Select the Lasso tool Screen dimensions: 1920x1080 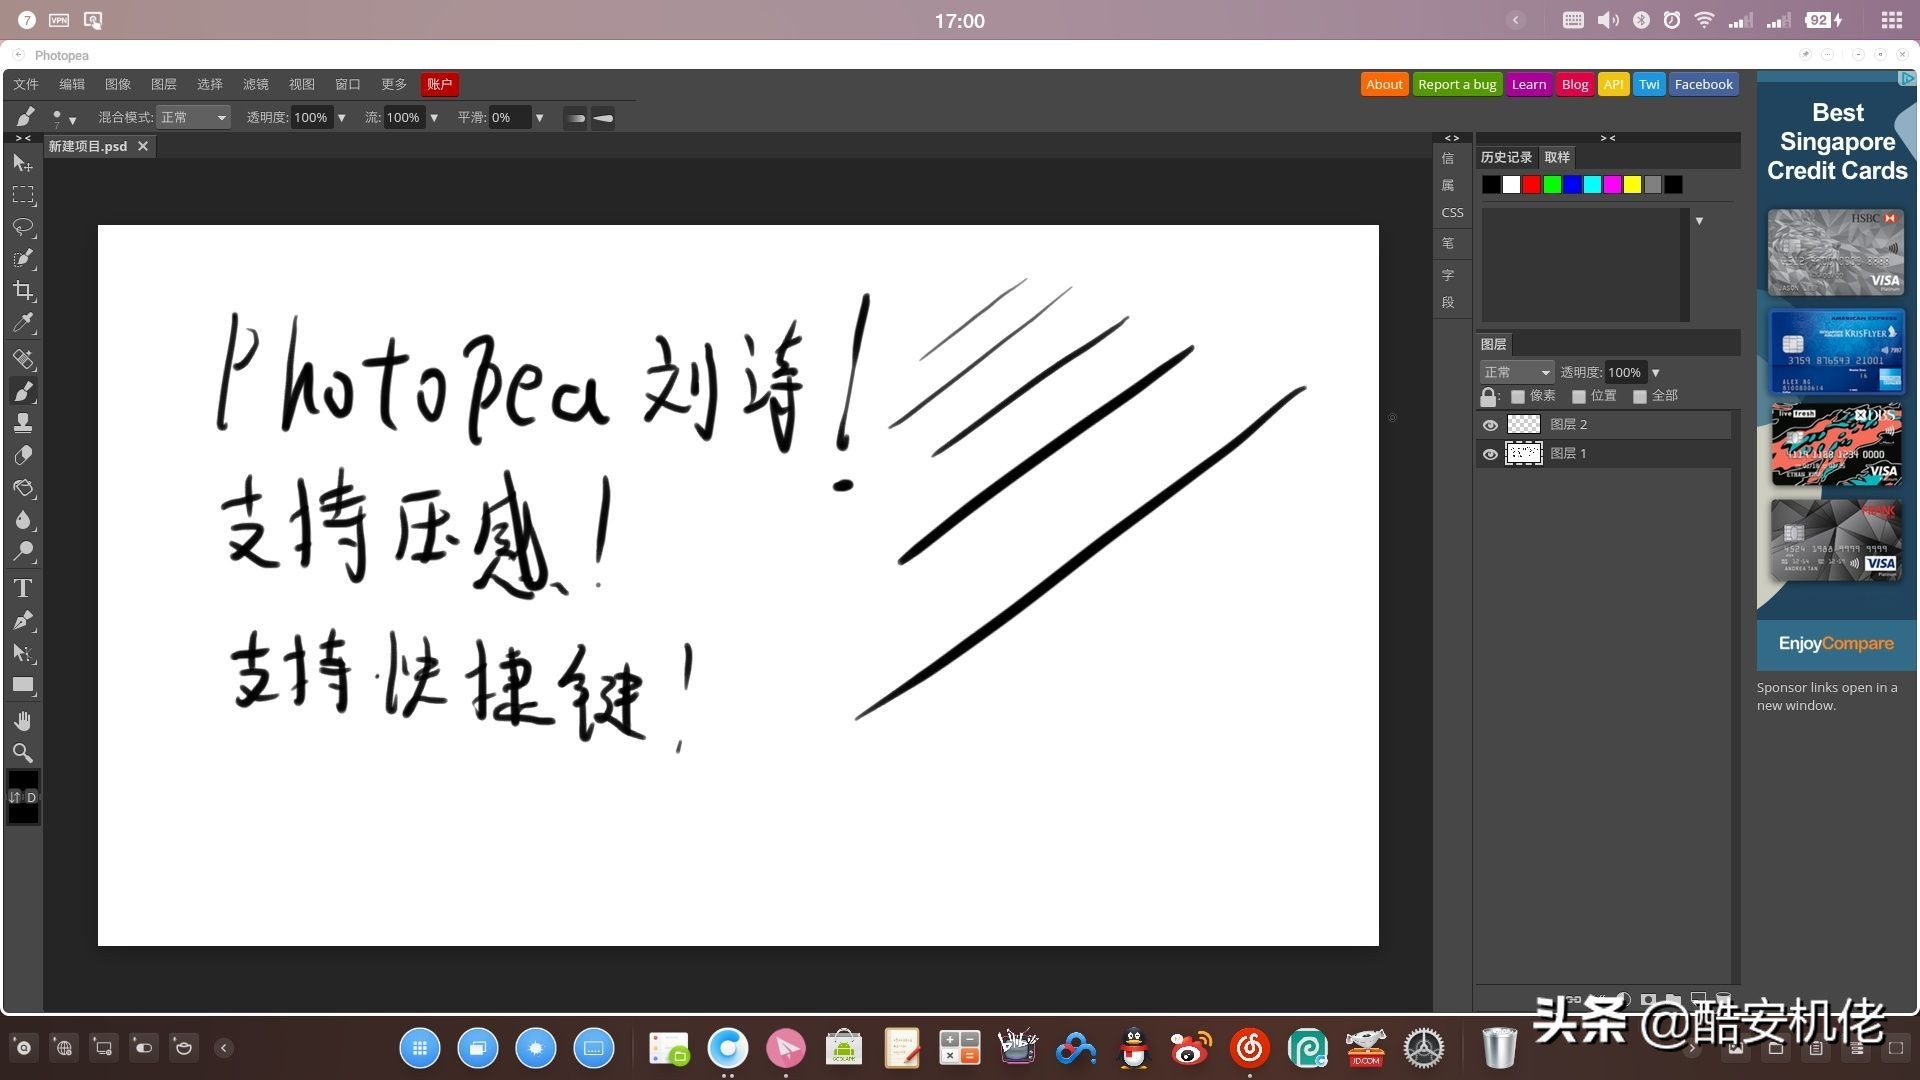click(x=23, y=227)
